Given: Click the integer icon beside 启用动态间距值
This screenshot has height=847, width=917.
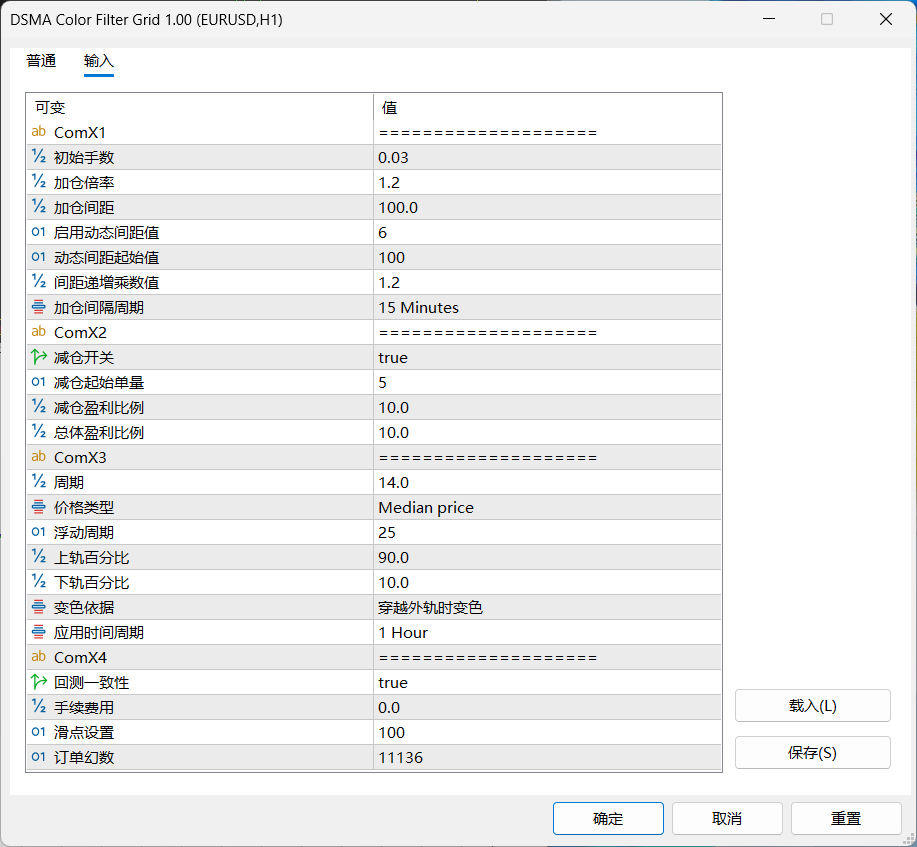Looking at the screenshot, I should coord(39,232).
